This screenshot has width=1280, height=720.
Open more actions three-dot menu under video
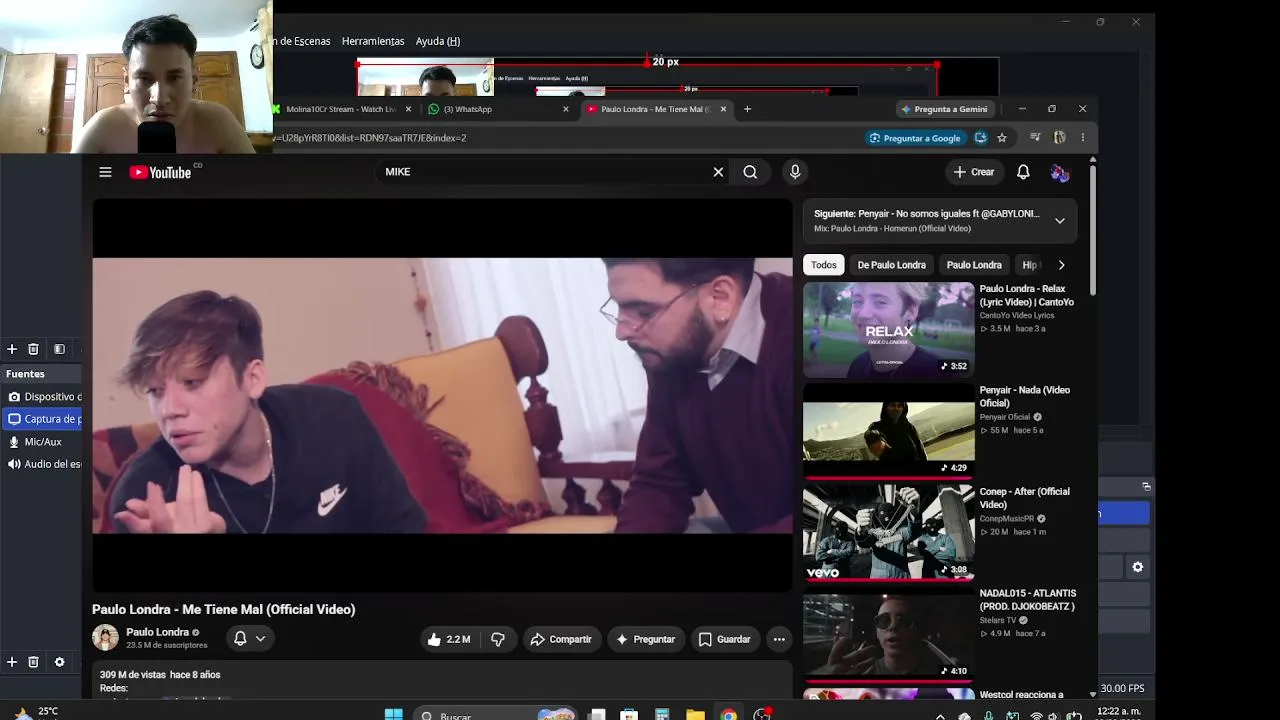tap(779, 639)
